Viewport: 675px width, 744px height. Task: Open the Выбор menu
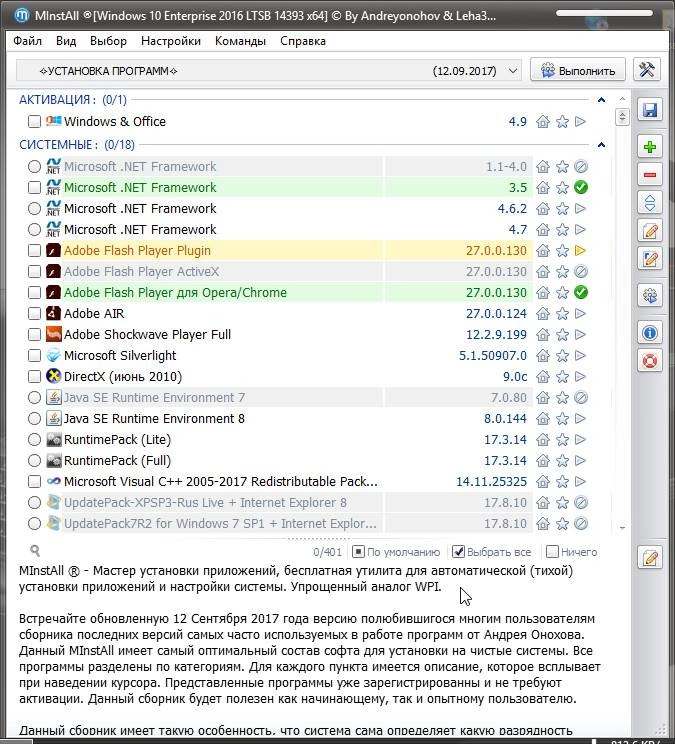coord(108,41)
